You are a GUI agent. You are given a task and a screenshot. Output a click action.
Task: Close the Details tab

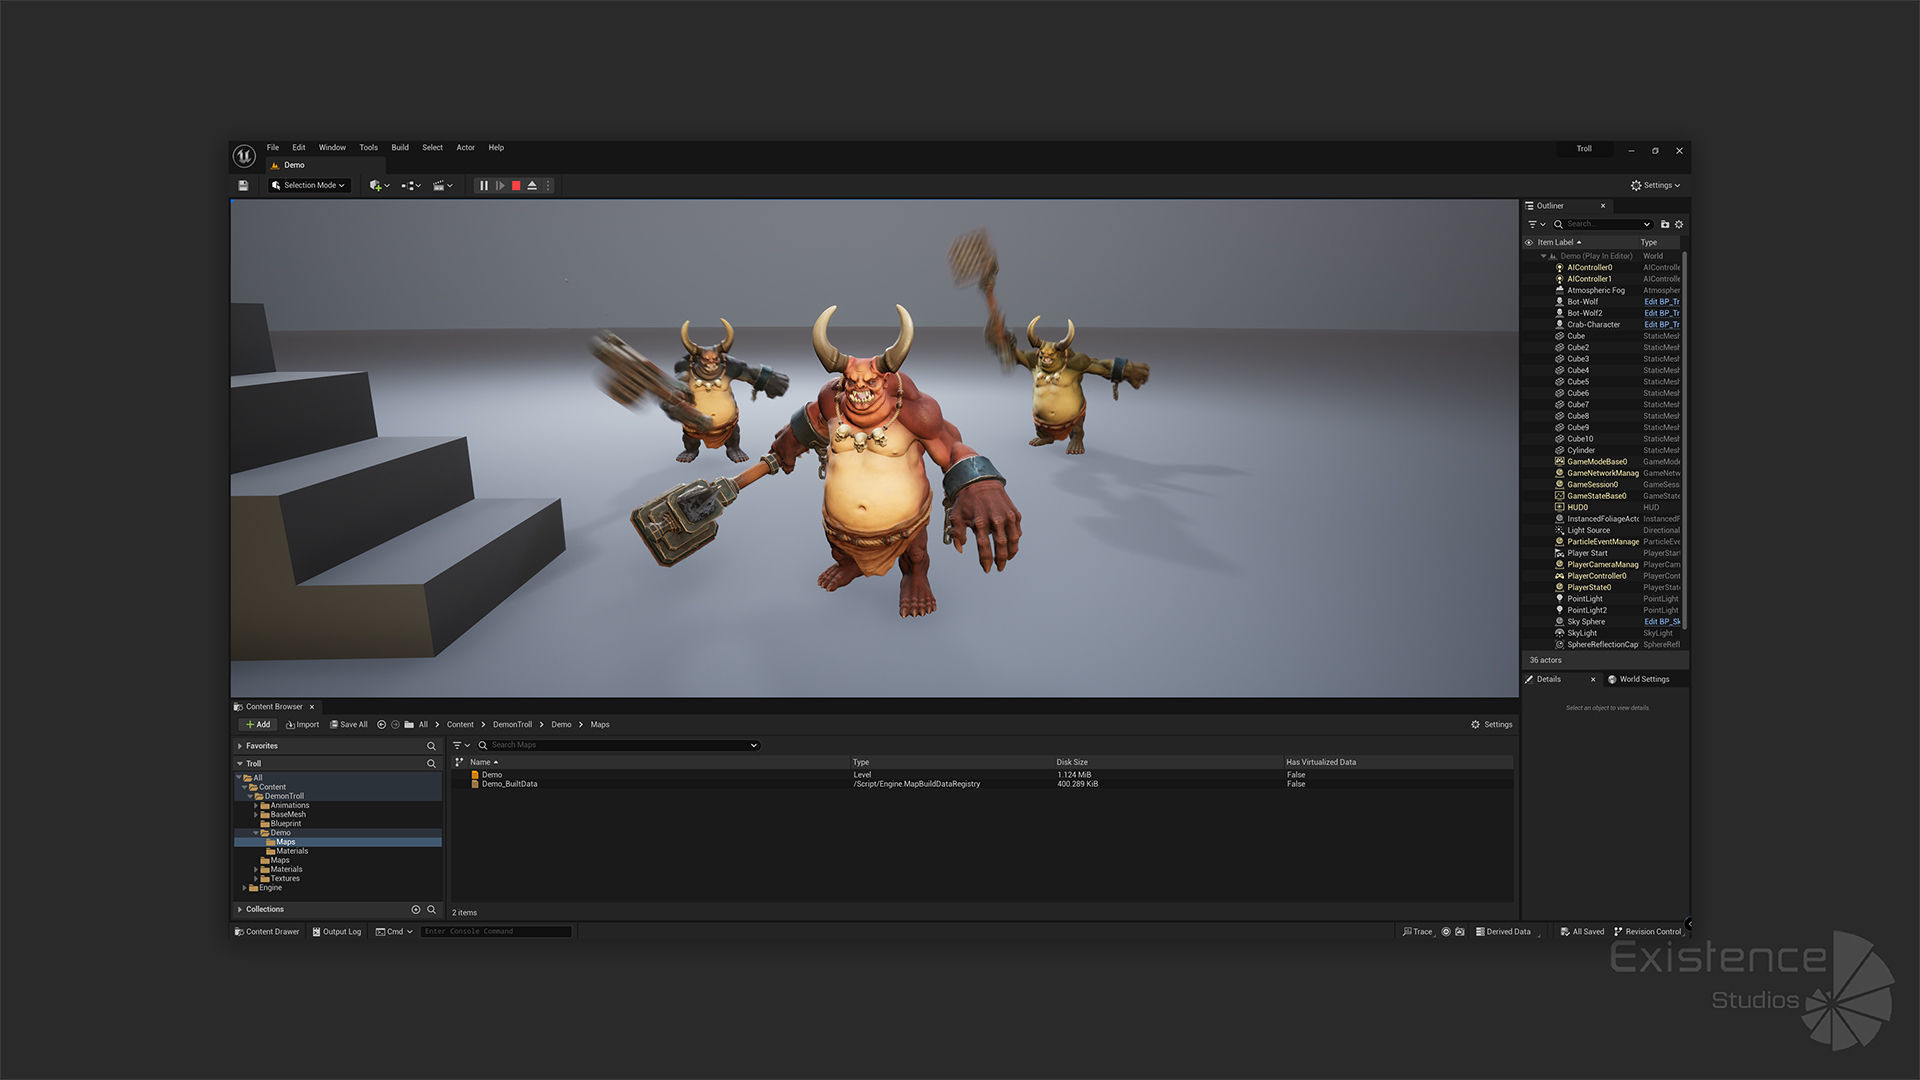(1593, 680)
